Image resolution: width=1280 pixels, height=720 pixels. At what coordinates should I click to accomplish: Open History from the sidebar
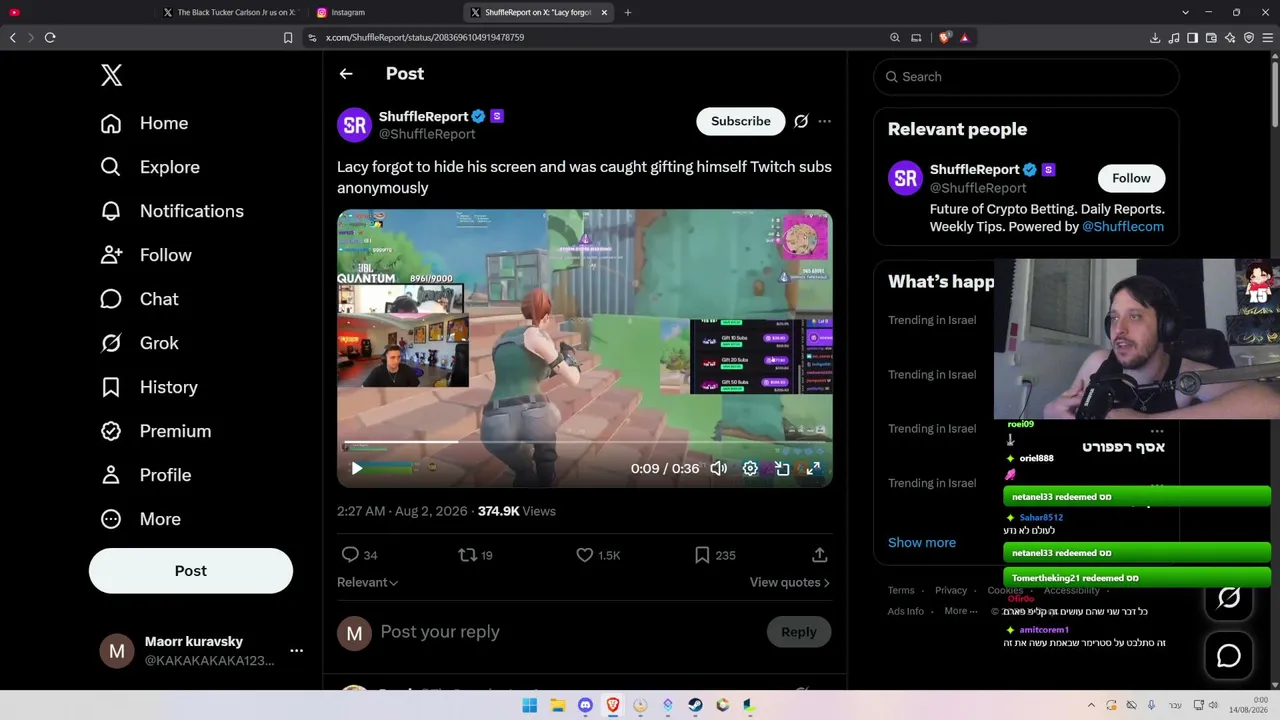[x=149, y=387]
